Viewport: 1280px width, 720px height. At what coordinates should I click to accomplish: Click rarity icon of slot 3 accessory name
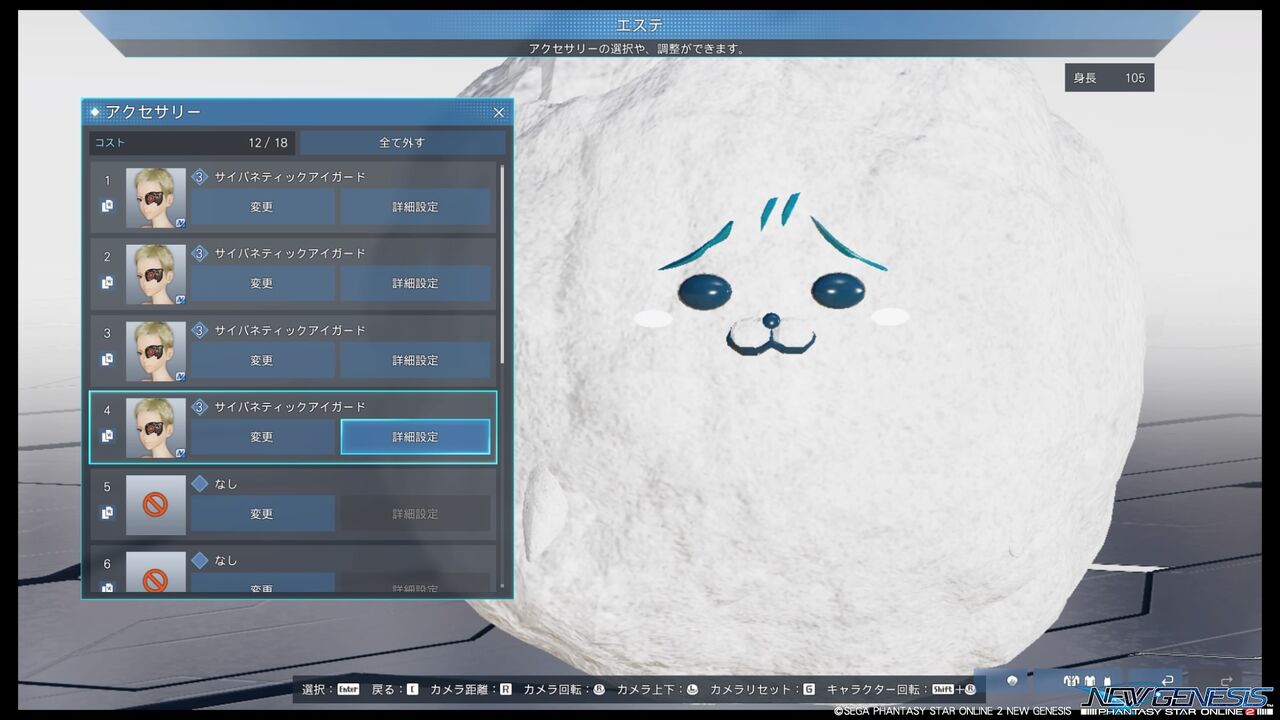tap(199, 330)
